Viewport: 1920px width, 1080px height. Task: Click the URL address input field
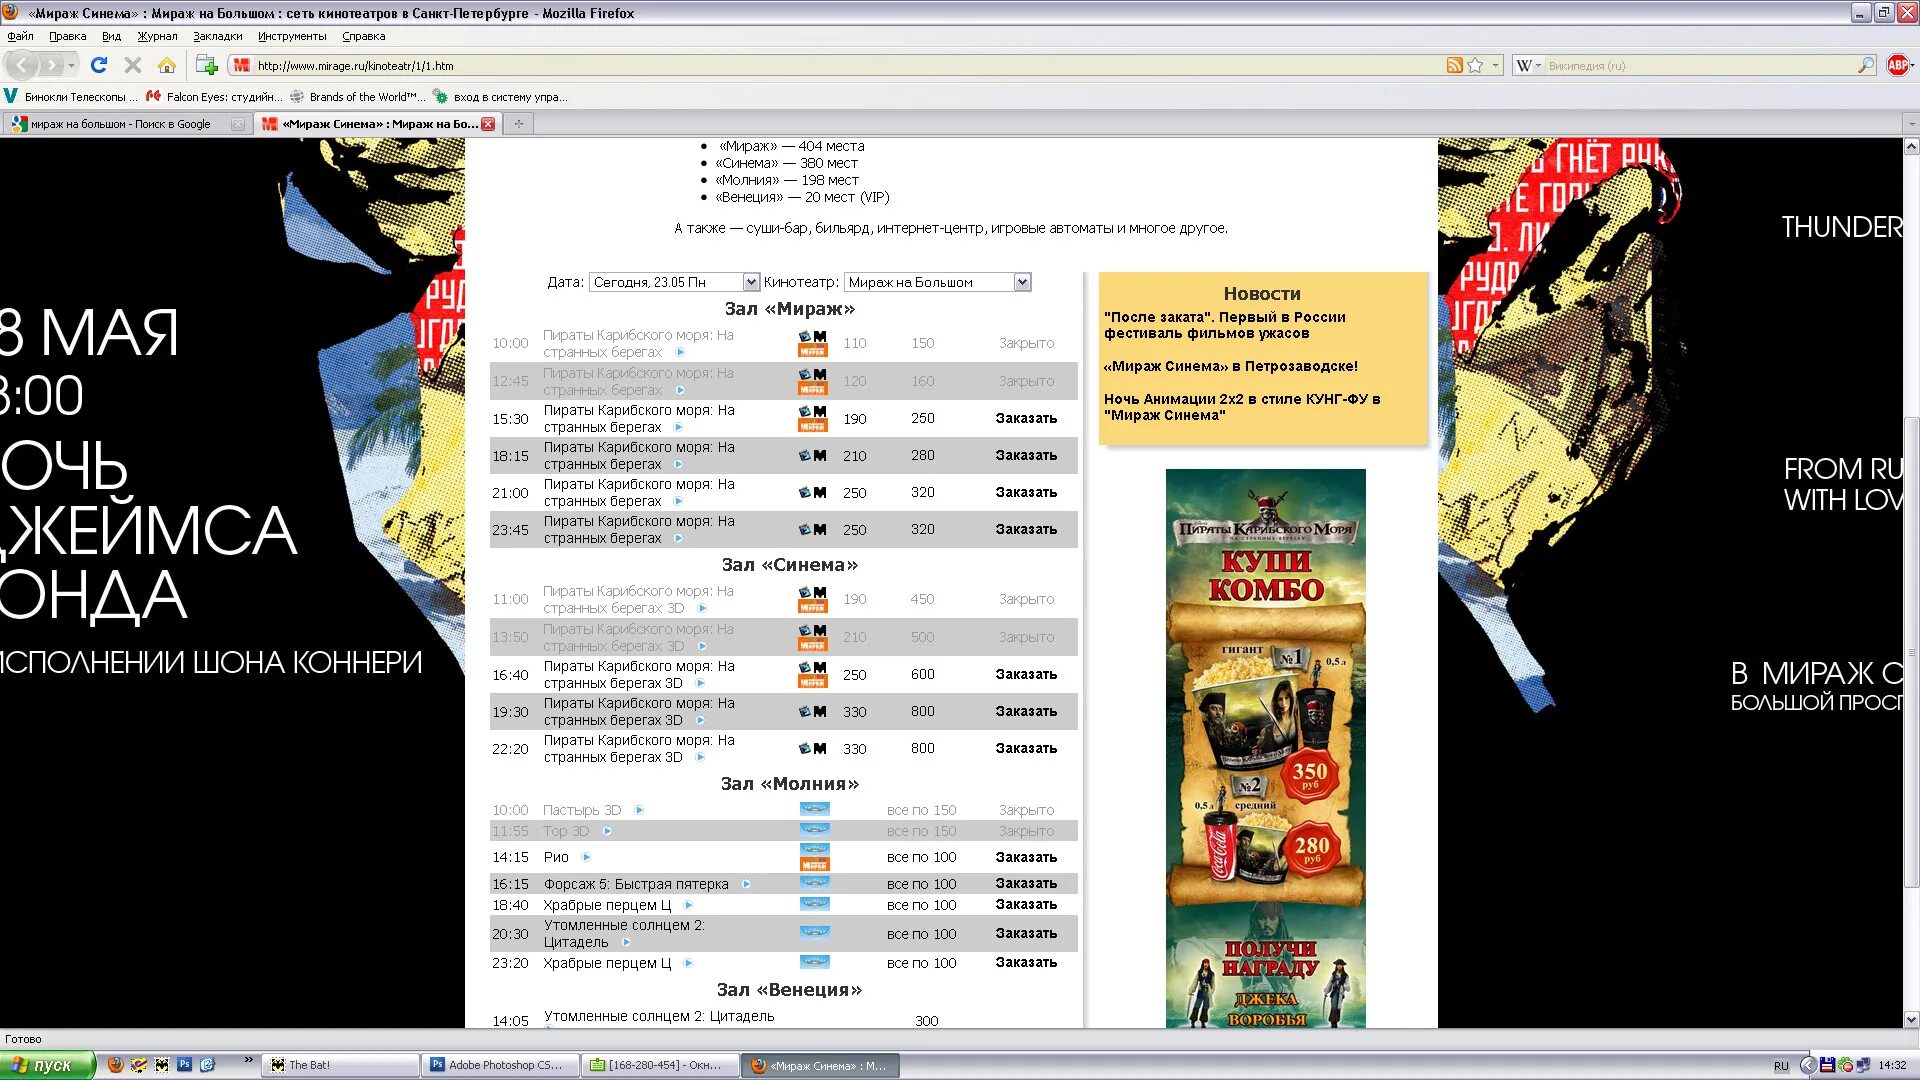pos(850,65)
